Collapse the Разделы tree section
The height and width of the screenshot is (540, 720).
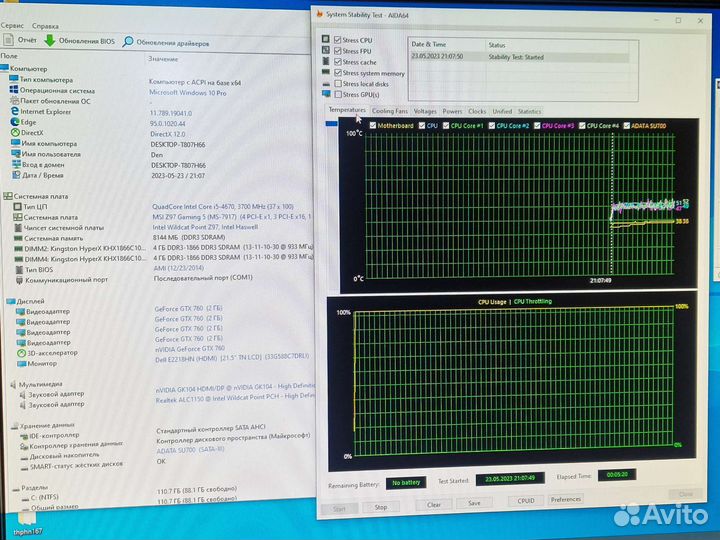click(16, 489)
